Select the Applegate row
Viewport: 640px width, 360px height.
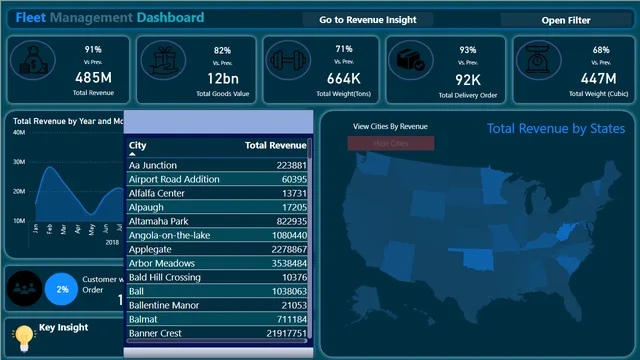(x=218, y=249)
